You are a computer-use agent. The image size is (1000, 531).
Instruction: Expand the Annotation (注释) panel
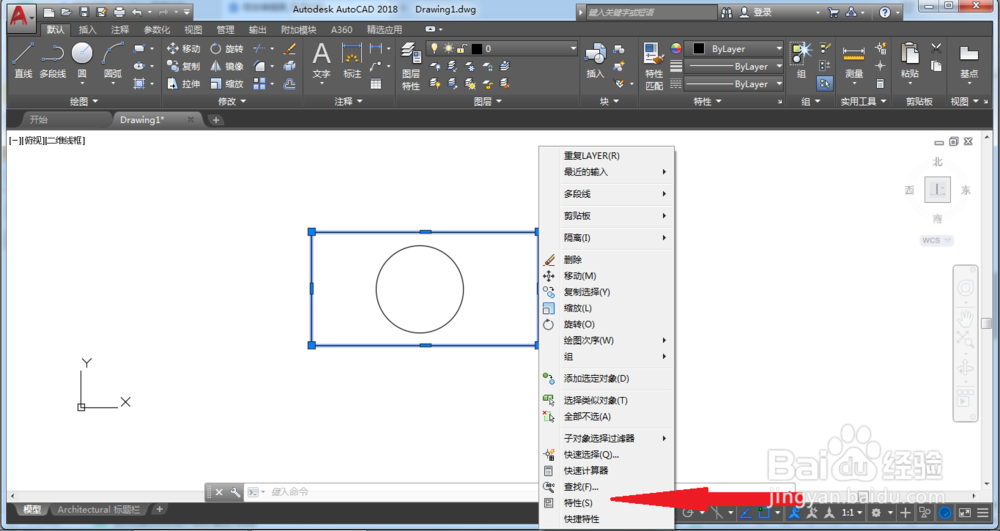[x=348, y=101]
